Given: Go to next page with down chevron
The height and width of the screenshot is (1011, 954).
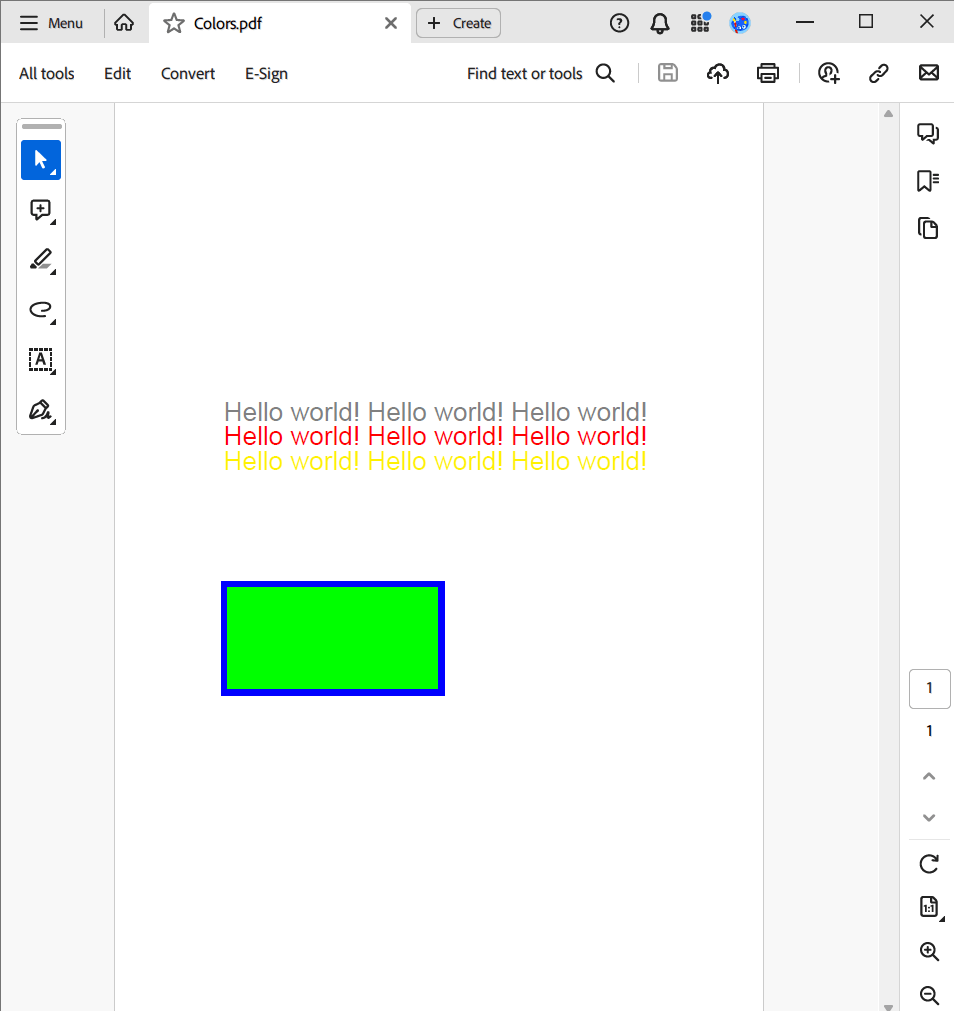Looking at the screenshot, I should 929,817.
